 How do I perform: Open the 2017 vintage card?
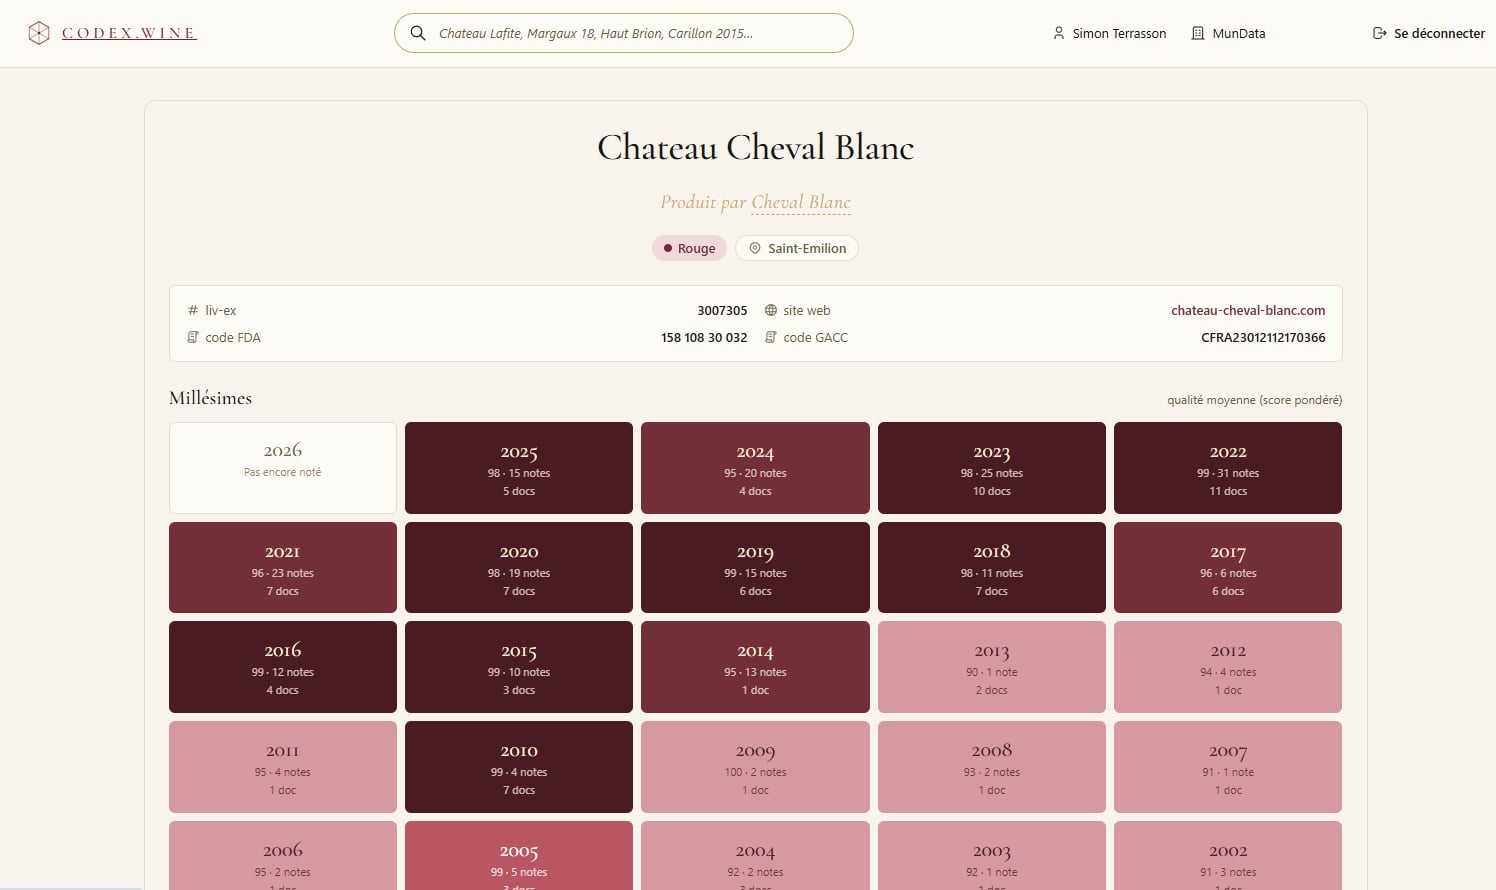(x=1228, y=567)
